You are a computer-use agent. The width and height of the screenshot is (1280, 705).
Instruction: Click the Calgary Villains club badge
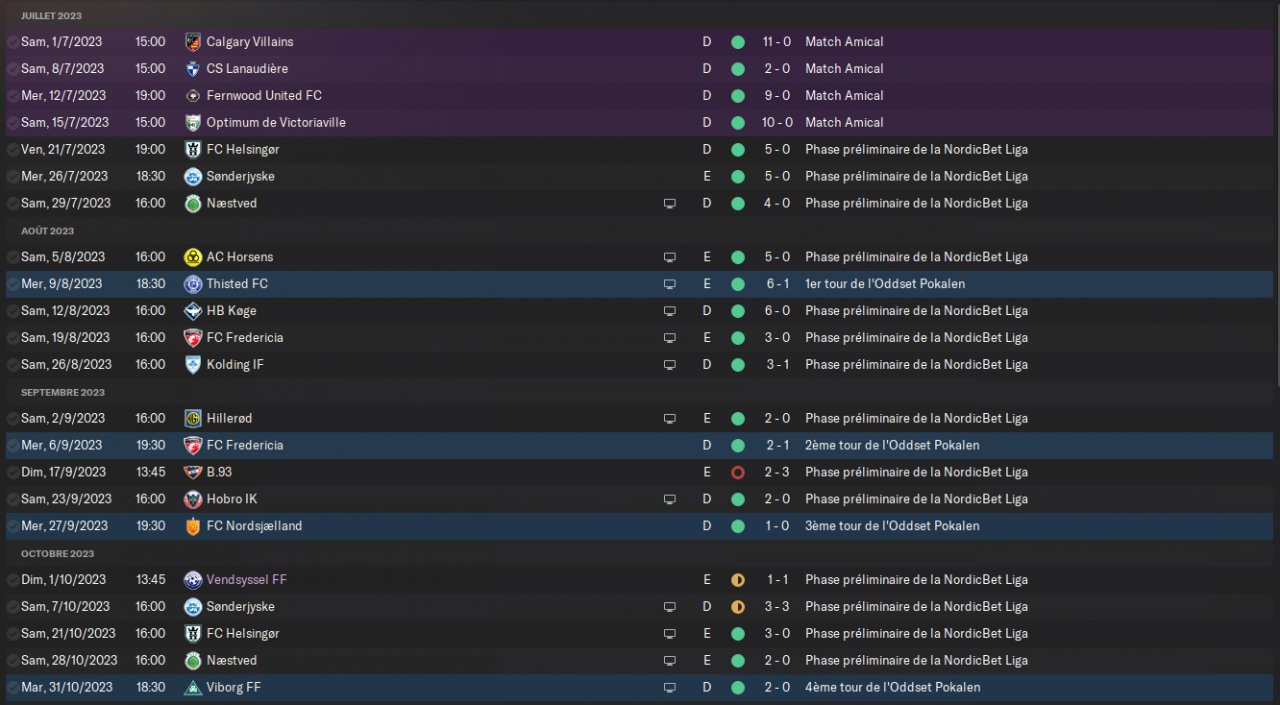193,42
